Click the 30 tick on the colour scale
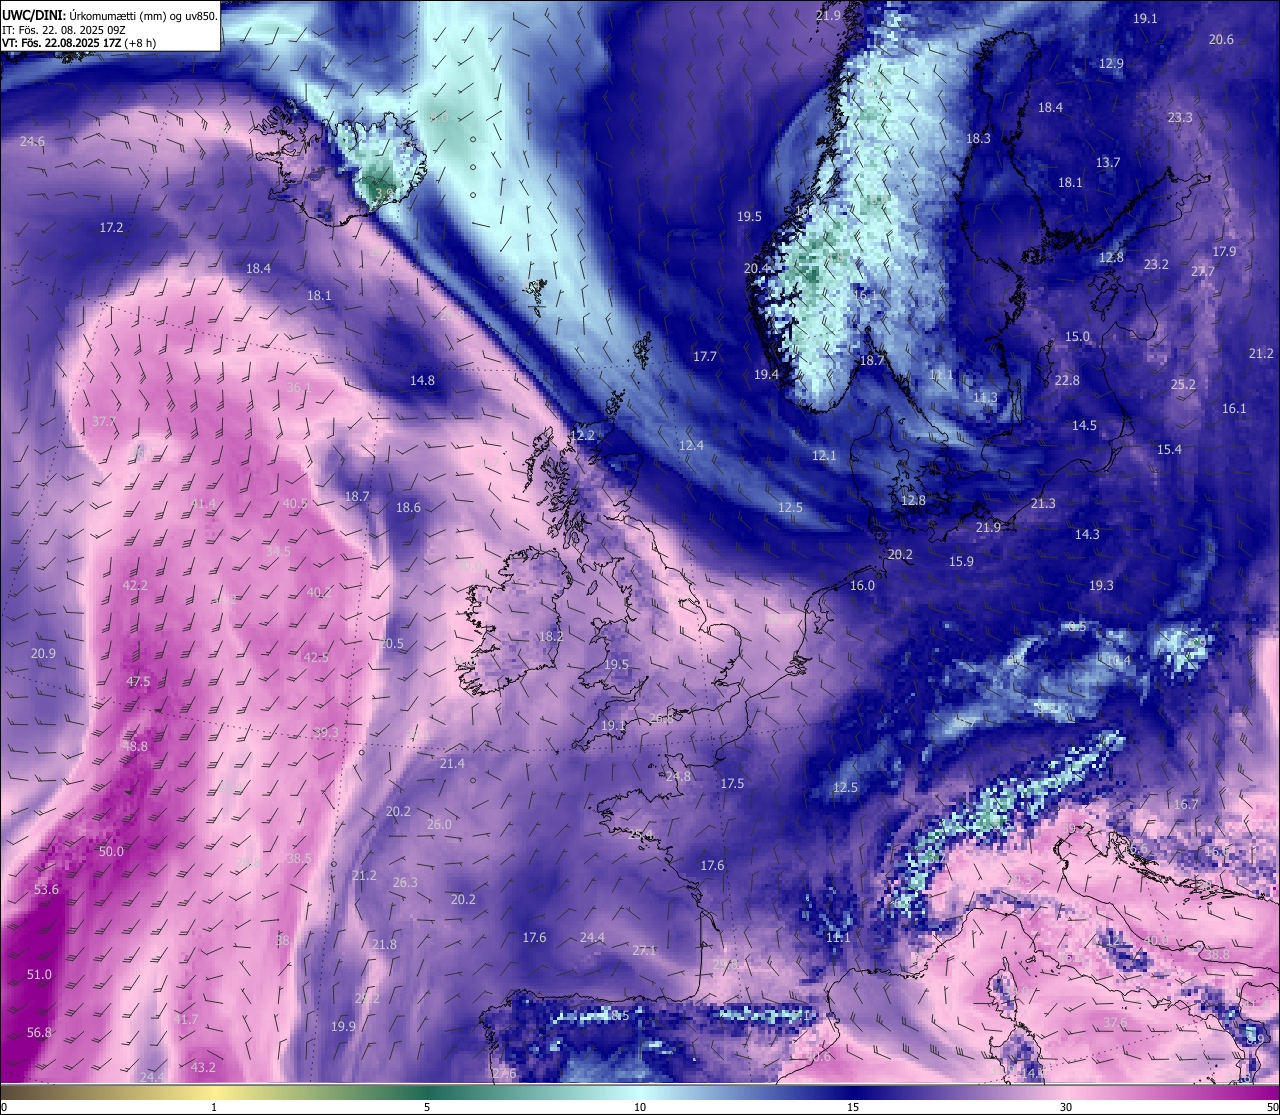 click(x=1066, y=1107)
